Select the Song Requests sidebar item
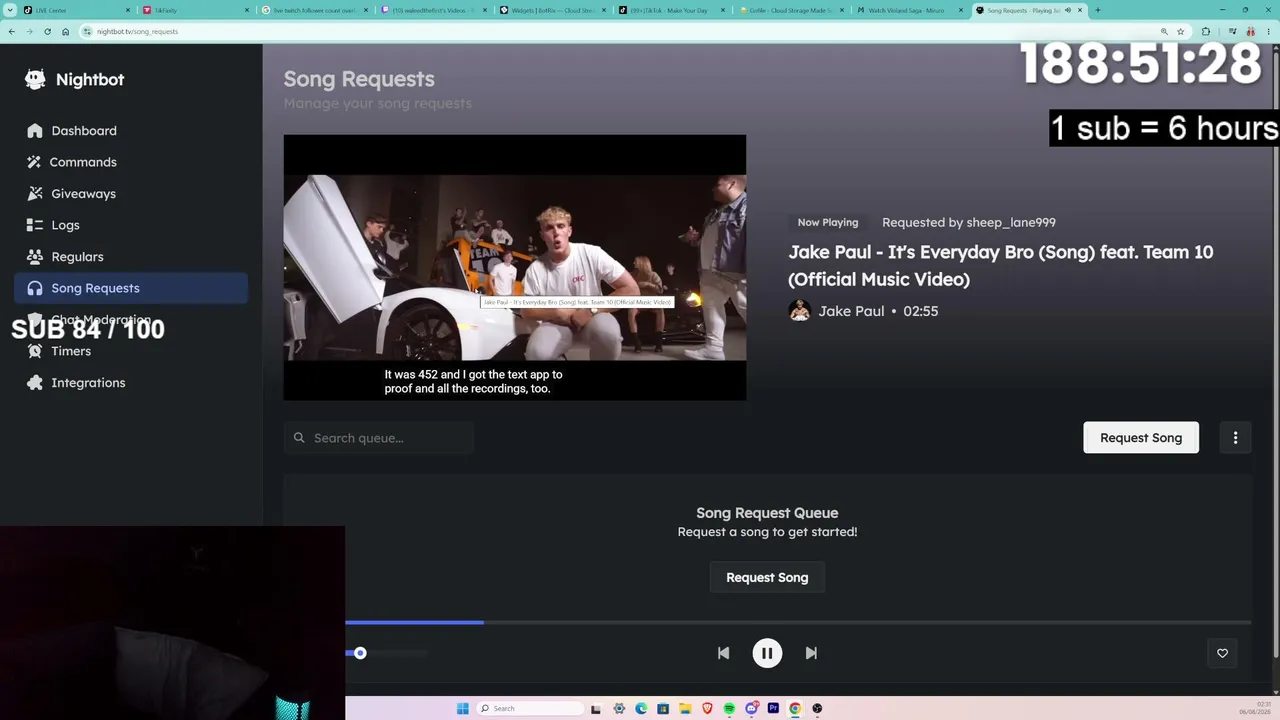1280x720 pixels. pyautogui.click(x=131, y=288)
